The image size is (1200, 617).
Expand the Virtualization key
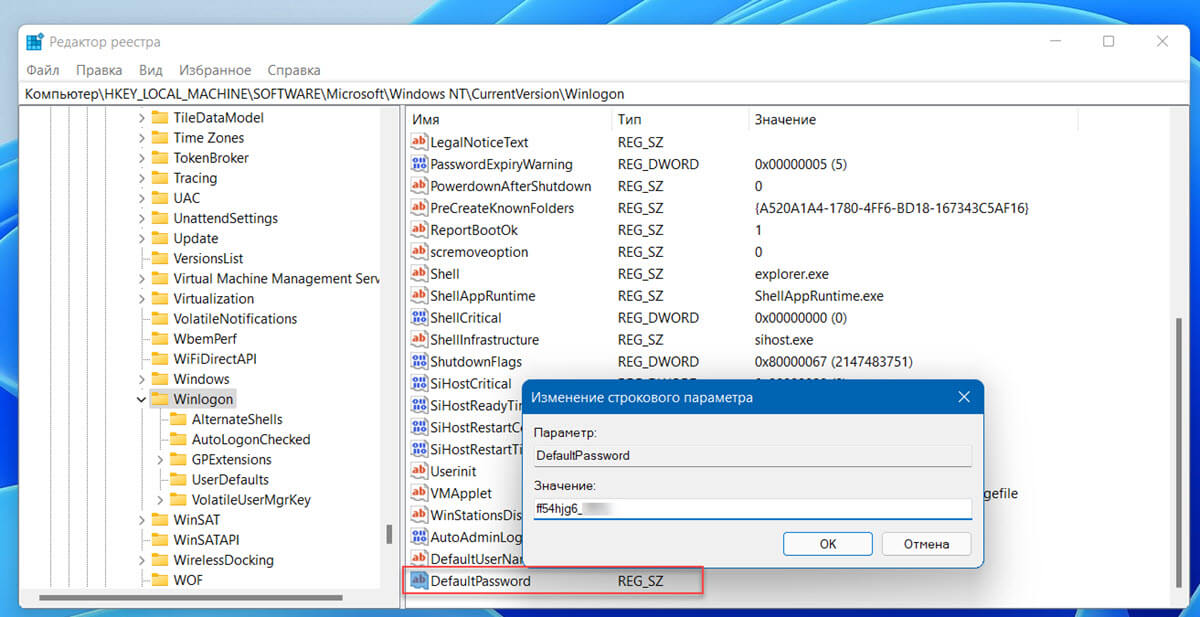coord(141,298)
